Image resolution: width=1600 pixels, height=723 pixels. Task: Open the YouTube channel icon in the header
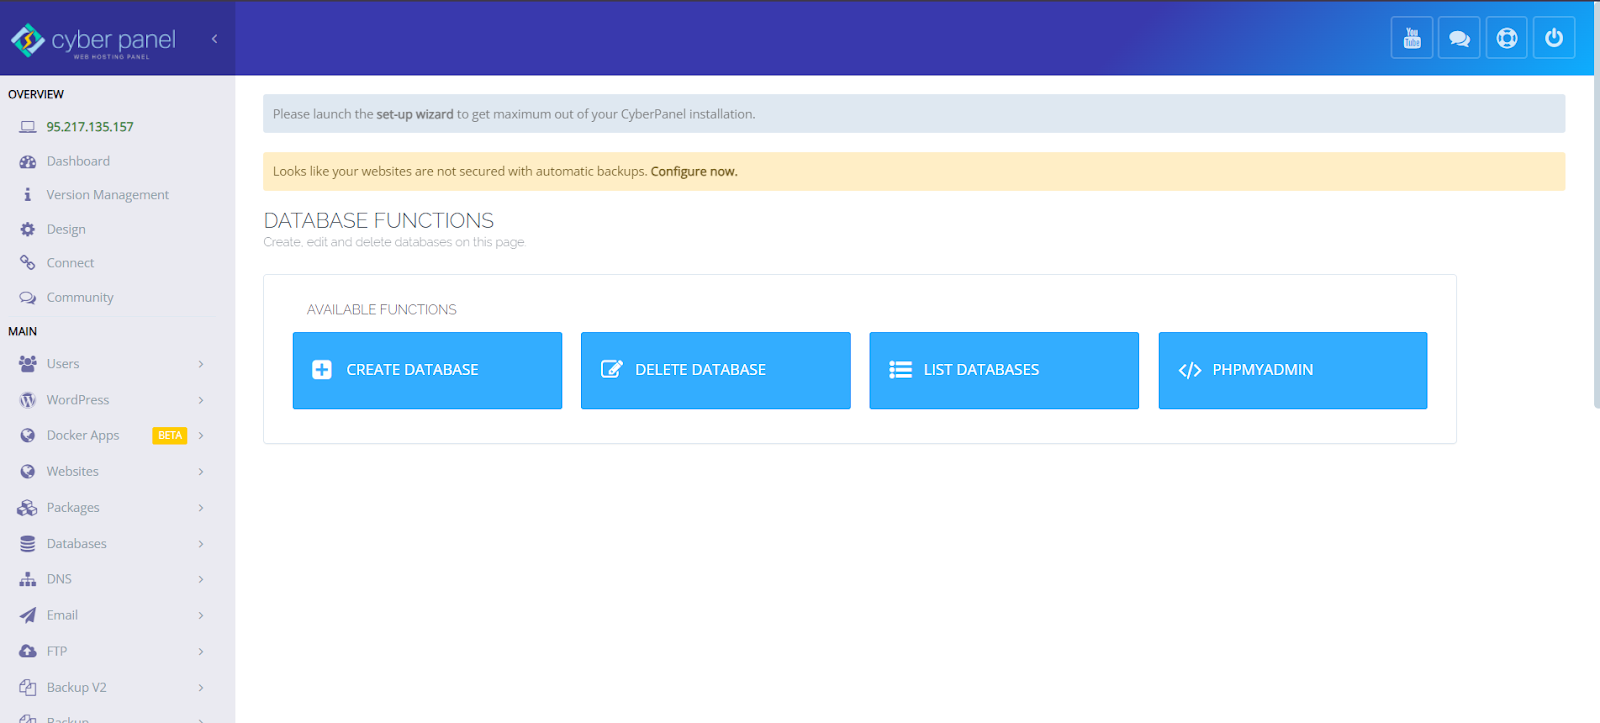[x=1412, y=38]
